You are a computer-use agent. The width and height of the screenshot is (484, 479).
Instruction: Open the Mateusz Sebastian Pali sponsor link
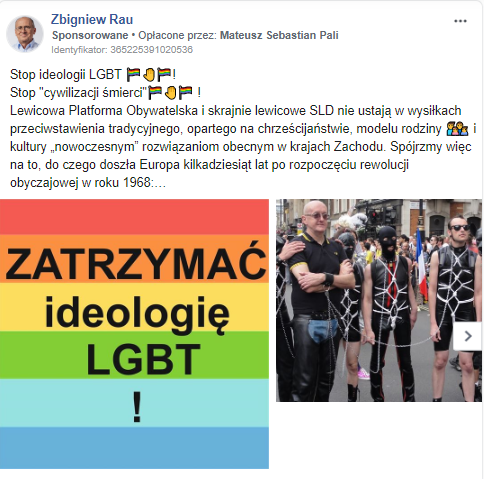point(279,35)
